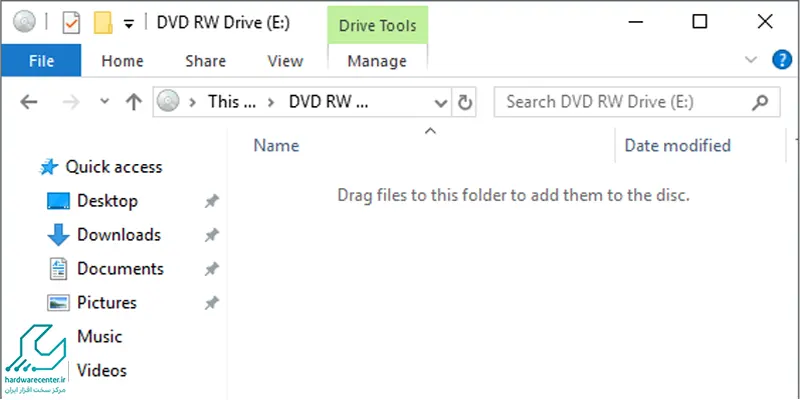Open the Customize Quick Access Toolbar dropdown
Viewport: 800px width, 400px height.
coord(128,22)
